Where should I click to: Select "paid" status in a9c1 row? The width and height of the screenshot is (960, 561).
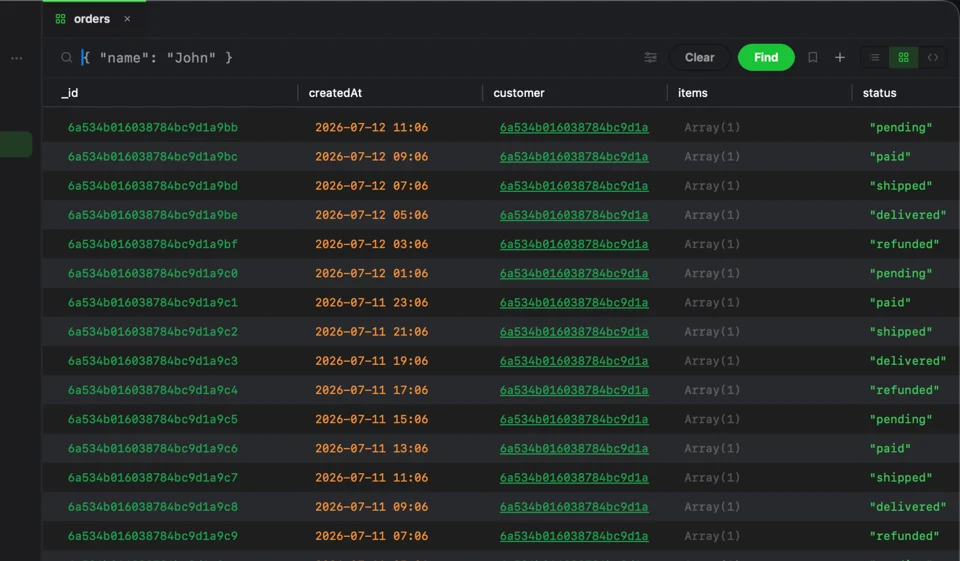point(890,303)
